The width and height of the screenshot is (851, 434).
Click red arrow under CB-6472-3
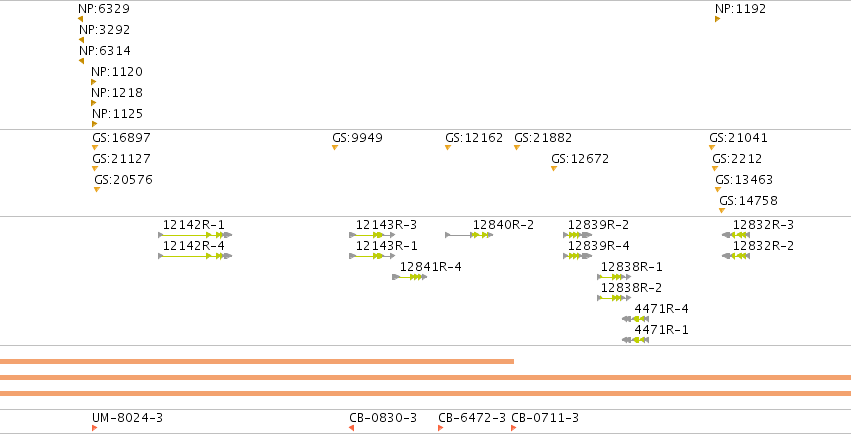[441, 428]
